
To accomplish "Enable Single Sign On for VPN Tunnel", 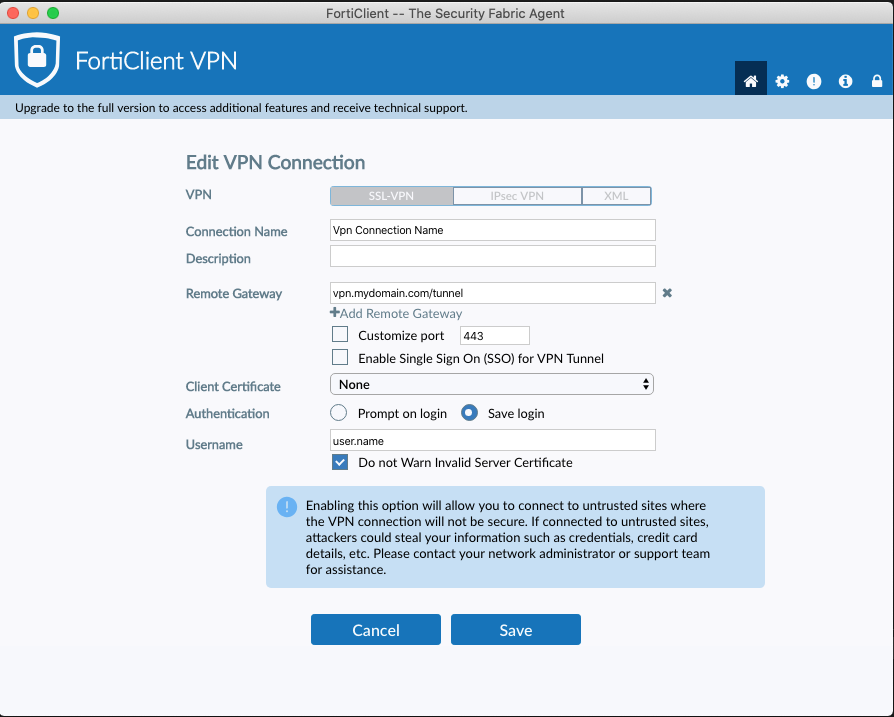I will point(340,357).
